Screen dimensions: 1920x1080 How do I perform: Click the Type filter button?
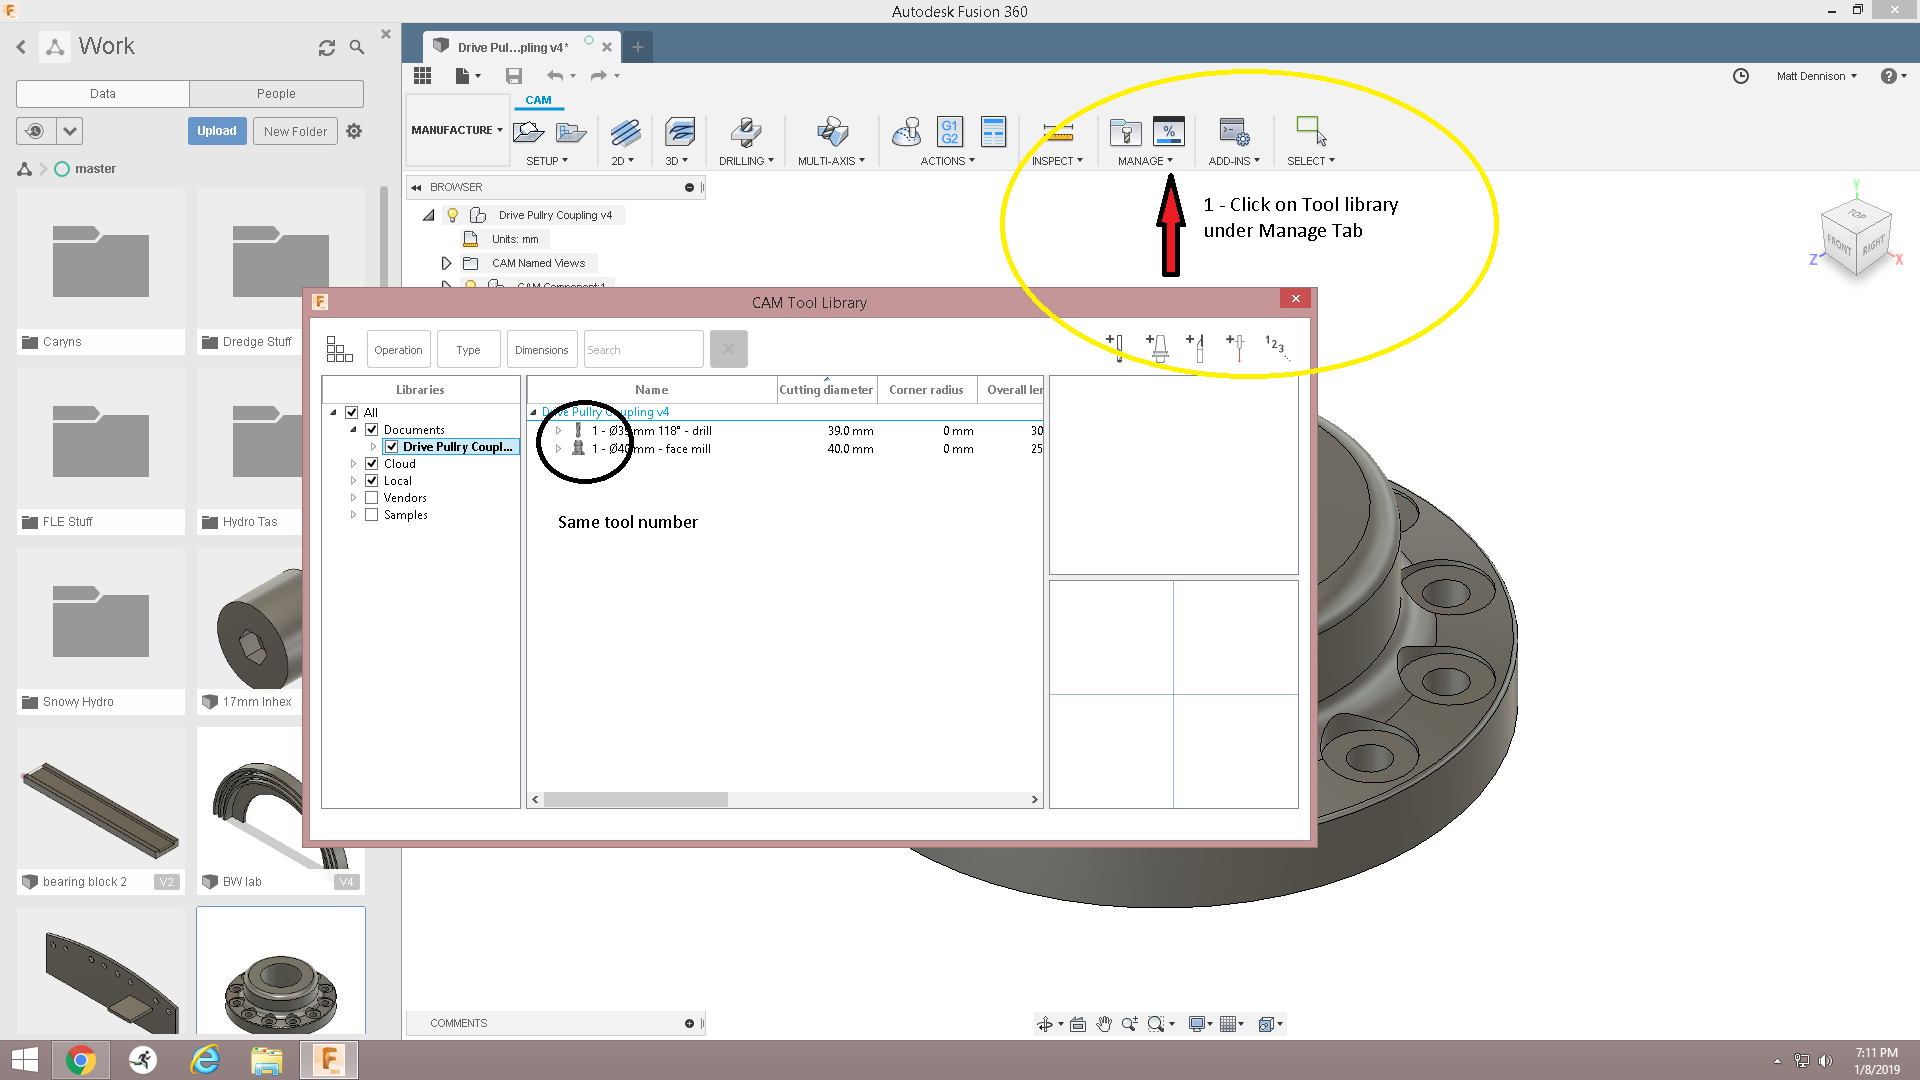[x=468, y=350]
